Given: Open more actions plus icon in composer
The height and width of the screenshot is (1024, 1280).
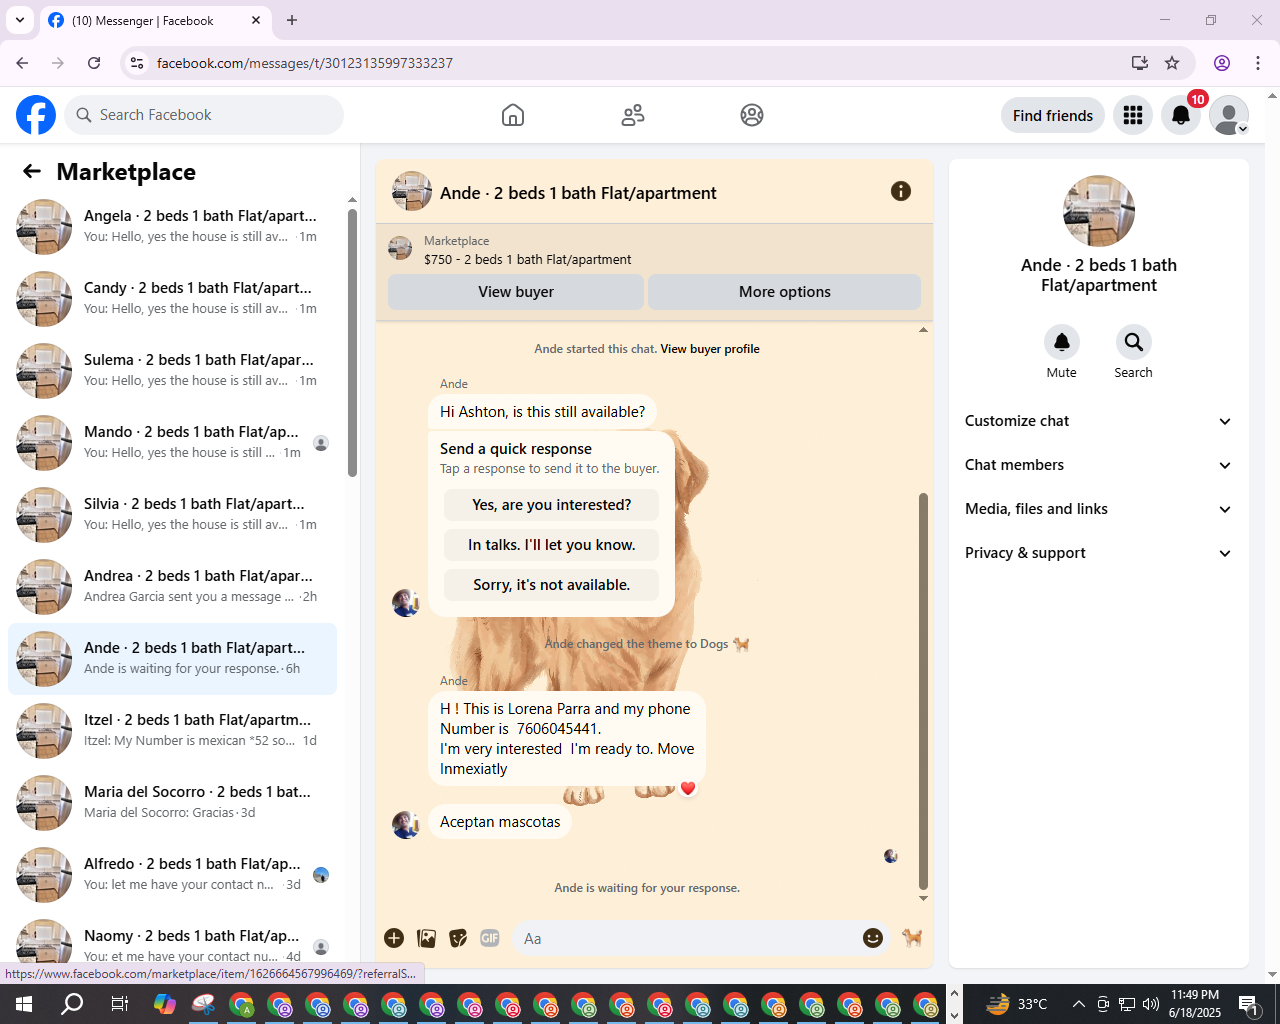Looking at the screenshot, I should click(394, 938).
